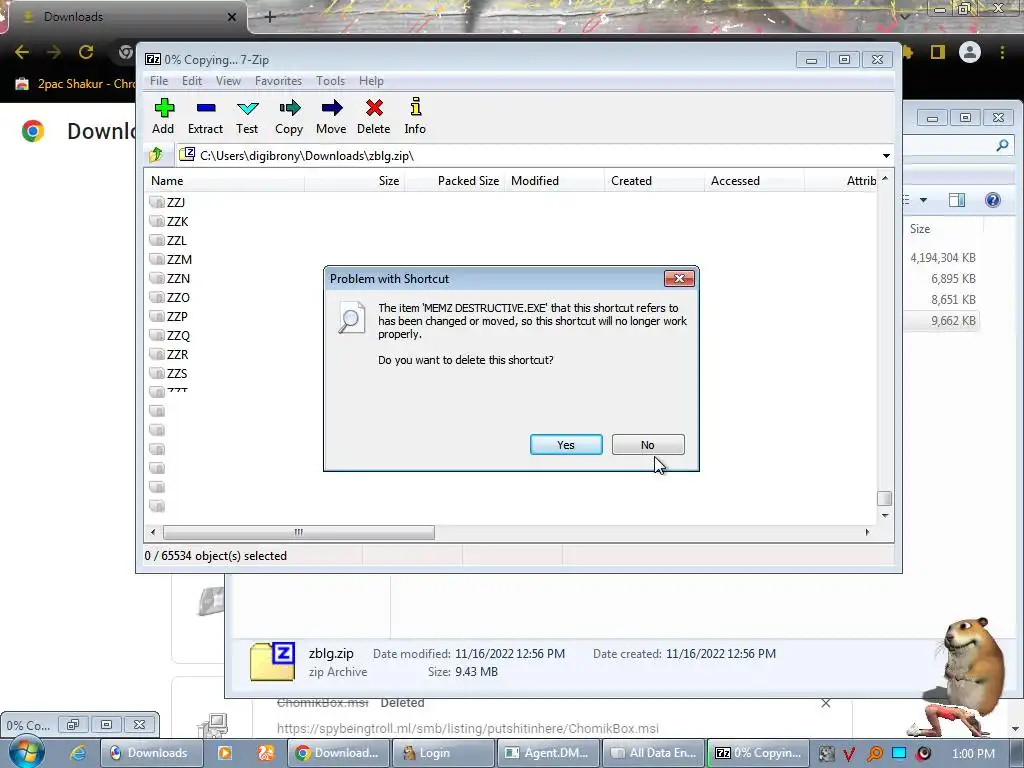Dismiss the ChomikBox.msi download entry
The height and width of the screenshot is (768, 1024).
tap(826, 703)
